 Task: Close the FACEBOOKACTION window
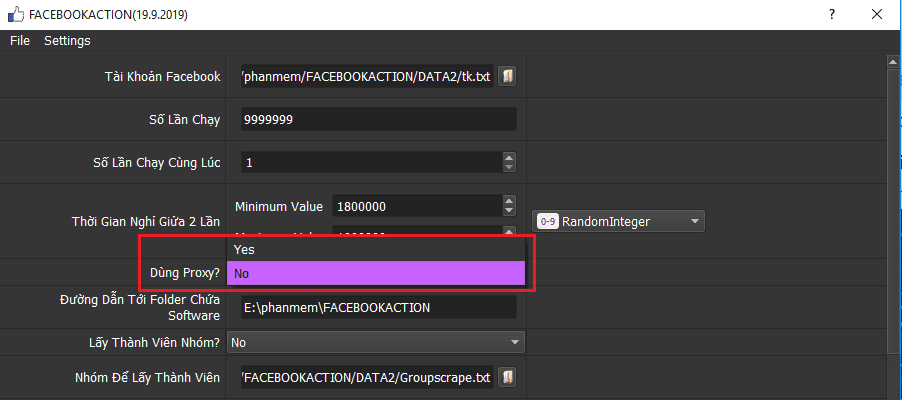pyautogui.click(x=877, y=15)
